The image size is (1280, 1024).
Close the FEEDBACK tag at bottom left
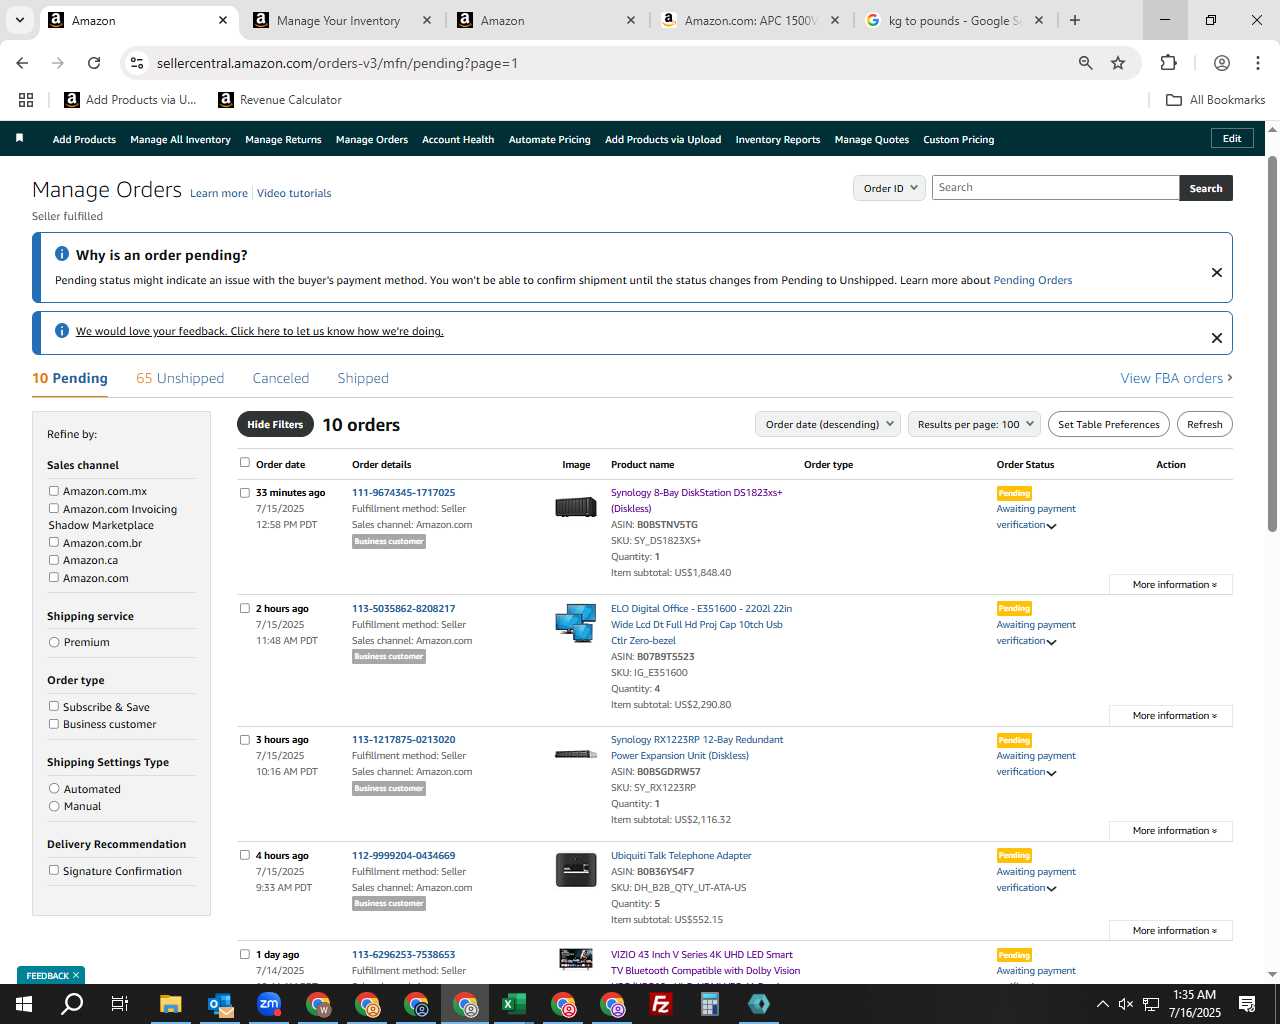point(76,975)
